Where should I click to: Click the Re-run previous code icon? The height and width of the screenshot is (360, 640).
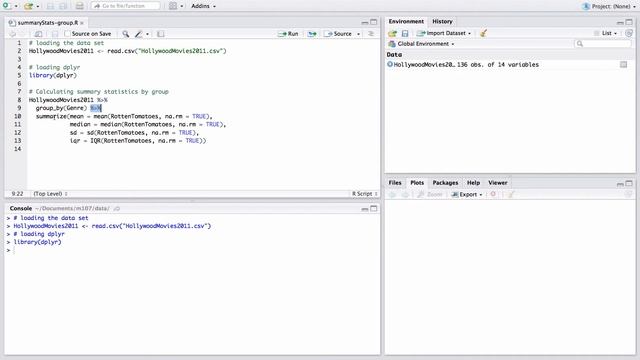(312, 34)
